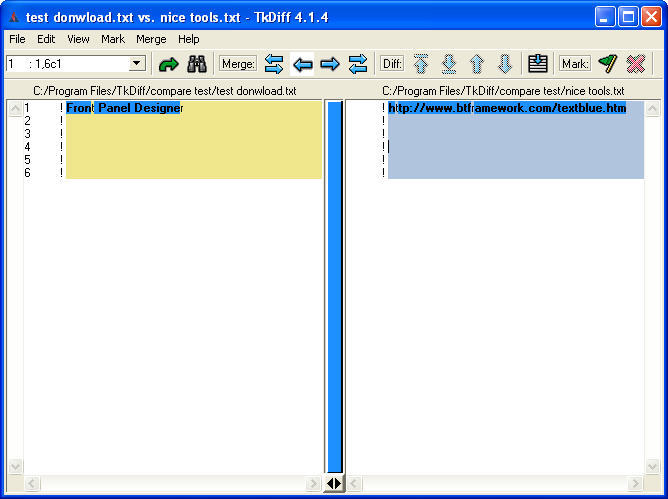The height and width of the screenshot is (499, 668).
Task: Click right pane vertical scroll down arrow
Action: tap(652, 466)
